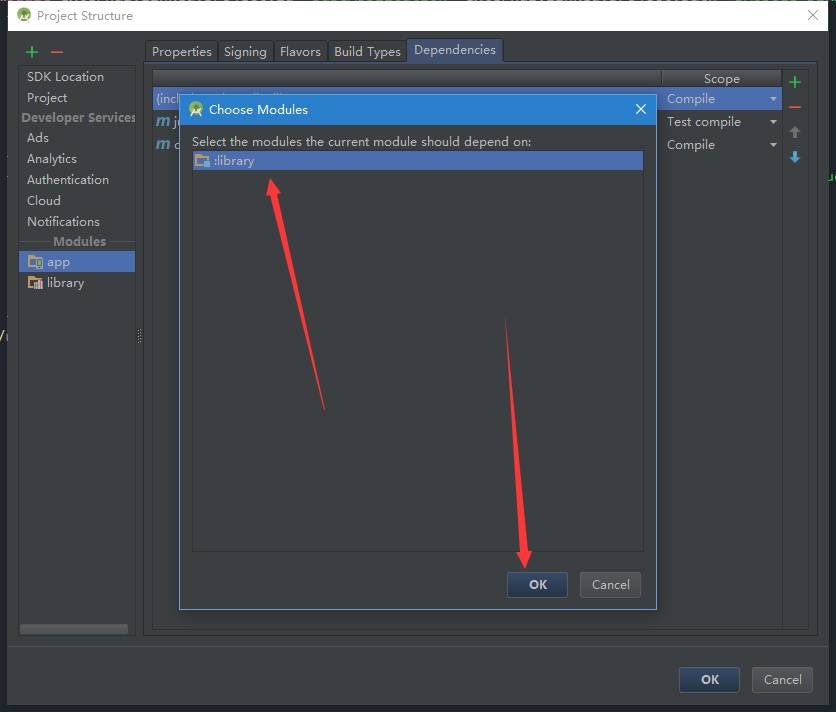The width and height of the screenshot is (836, 712).
Task: Open the Build Types tab
Action: (367, 52)
